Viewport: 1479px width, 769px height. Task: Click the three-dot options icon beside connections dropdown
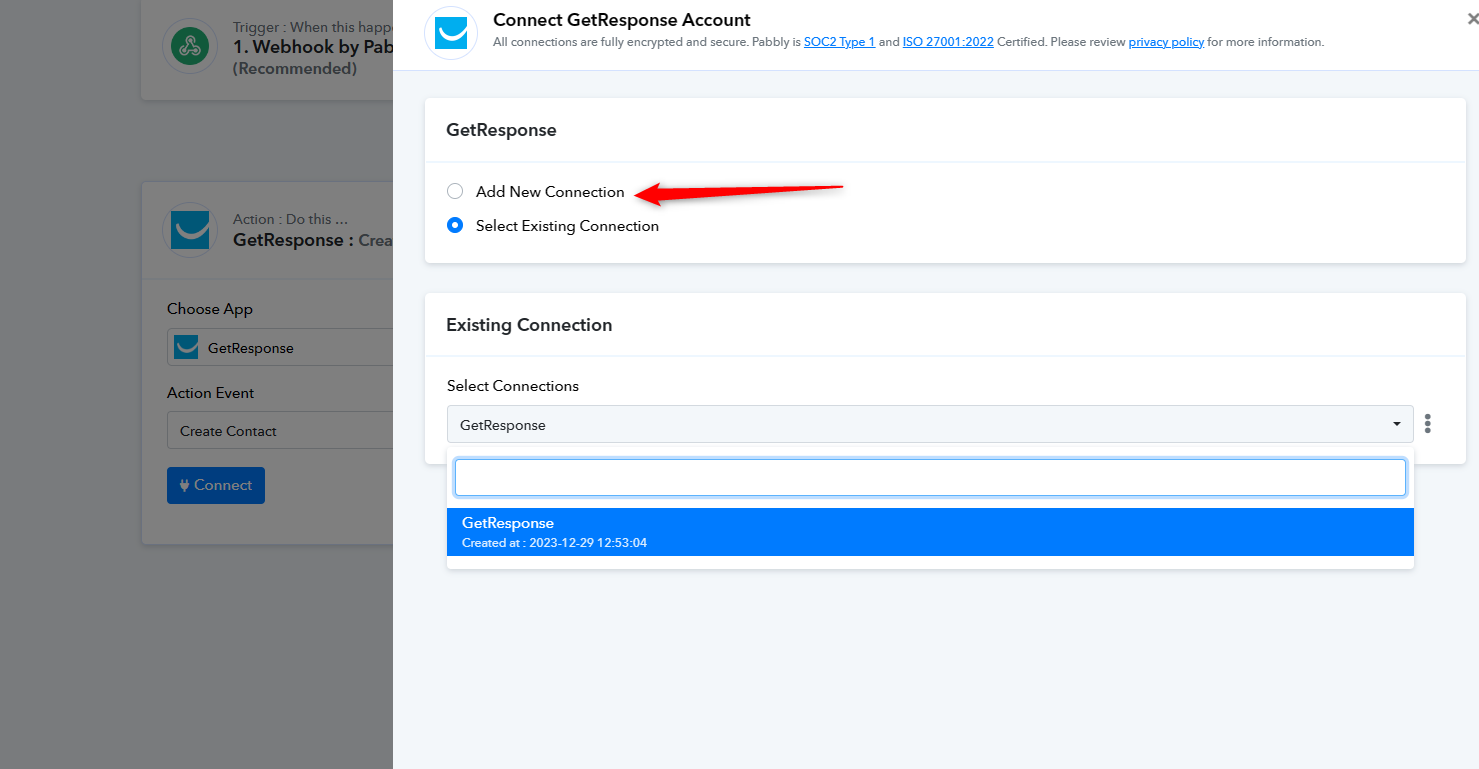pos(1428,424)
